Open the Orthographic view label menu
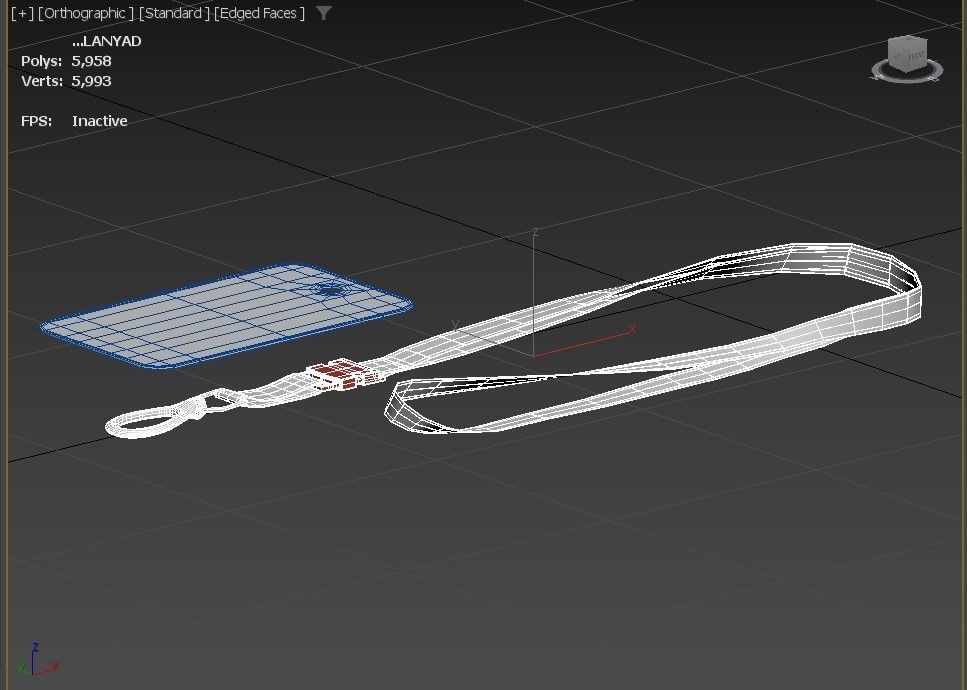The height and width of the screenshot is (690, 967). coord(86,13)
